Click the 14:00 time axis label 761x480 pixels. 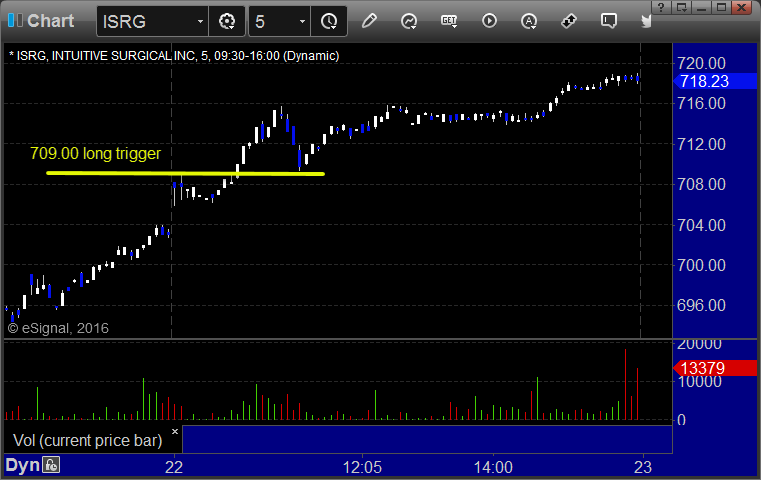[x=493, y=467]
